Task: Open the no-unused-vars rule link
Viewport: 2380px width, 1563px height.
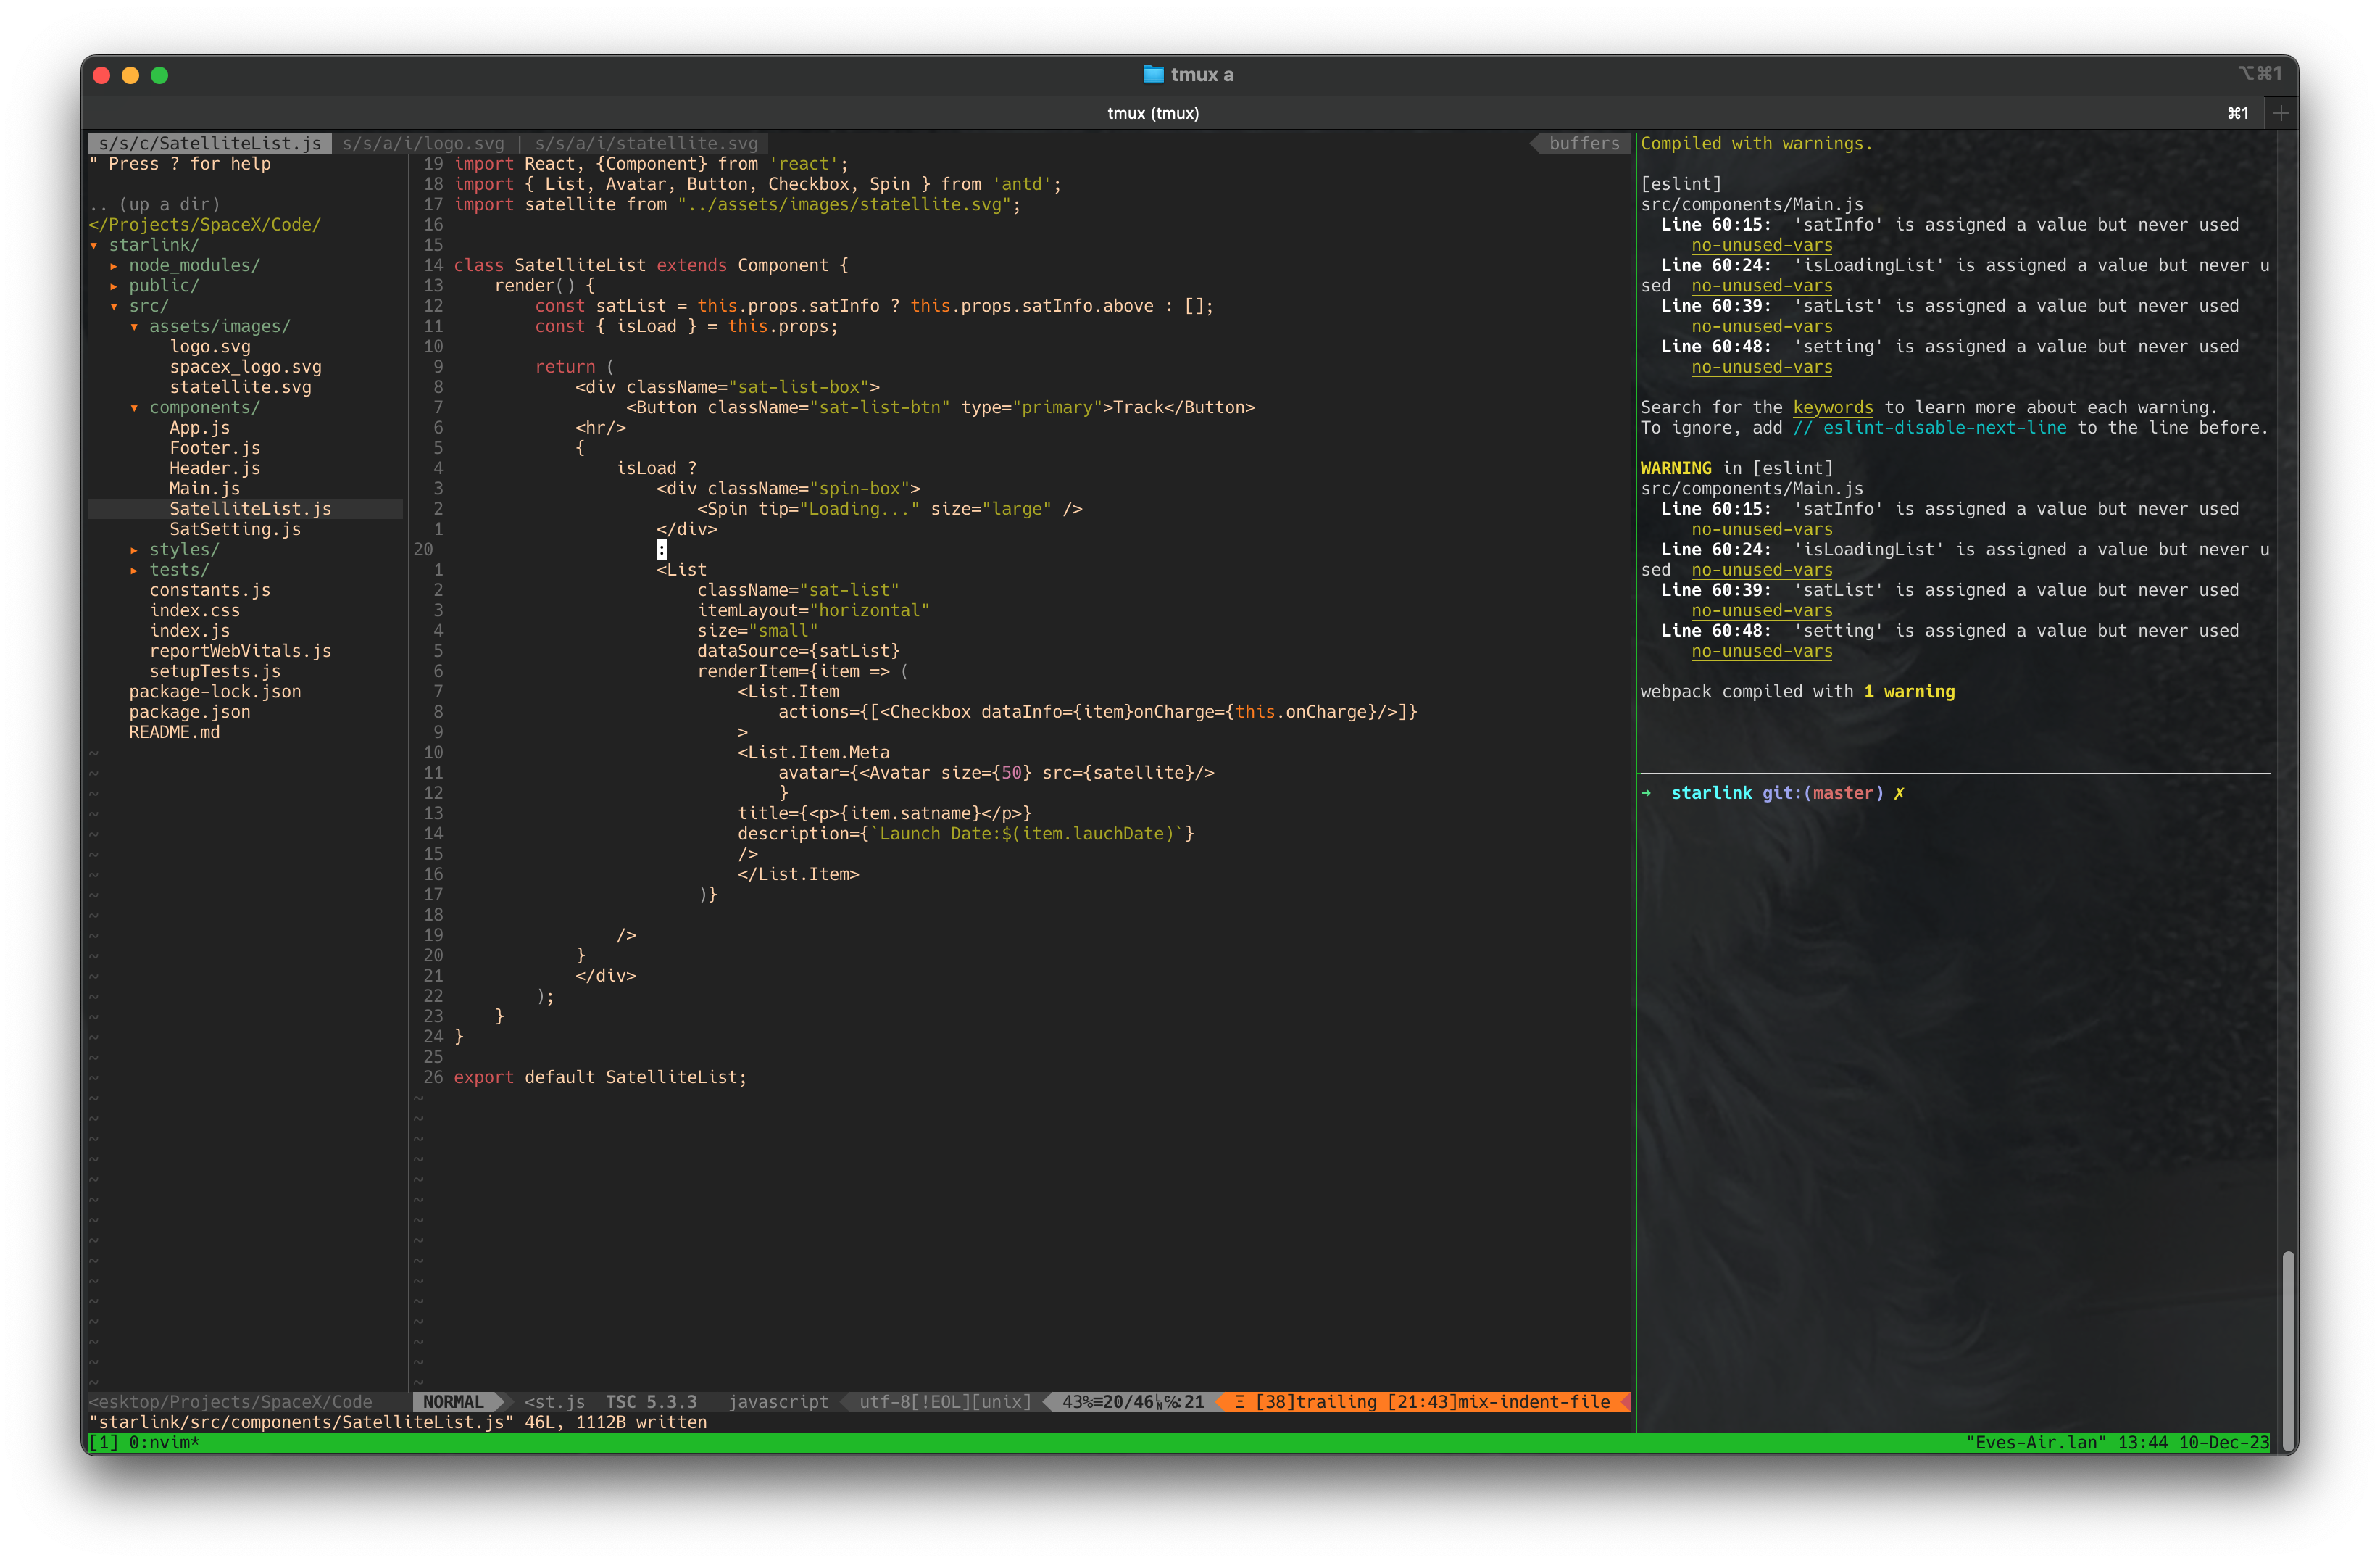Action: 1761,245
